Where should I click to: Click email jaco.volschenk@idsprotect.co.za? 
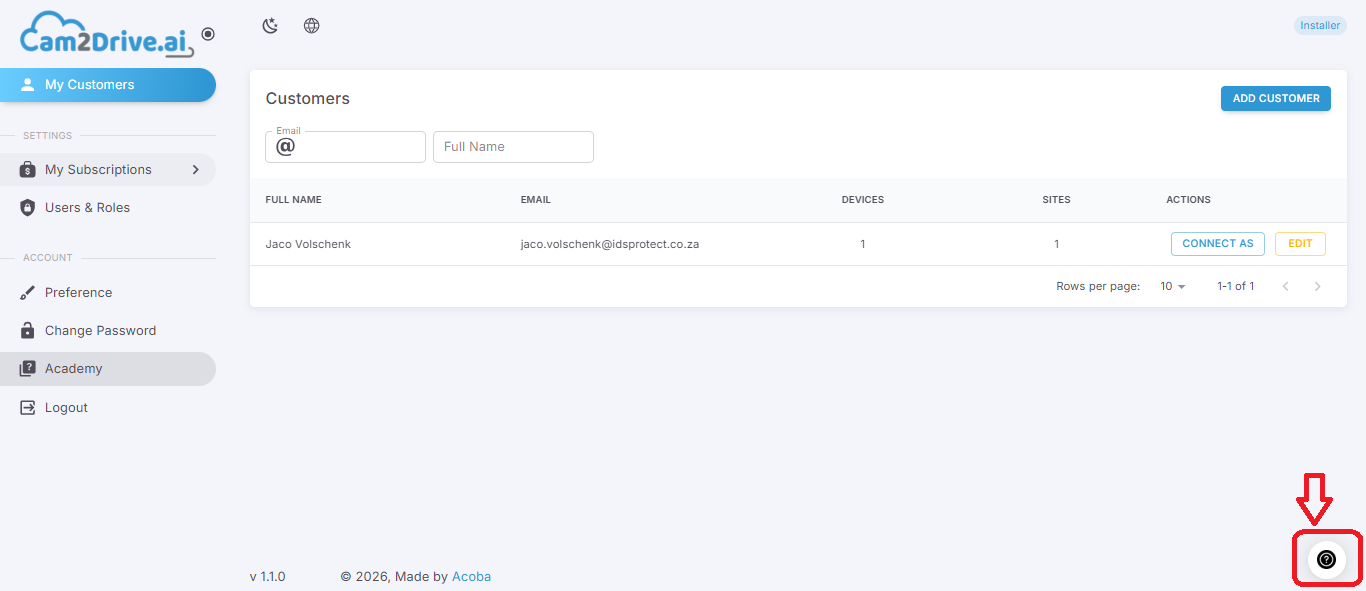coord(610,244)
